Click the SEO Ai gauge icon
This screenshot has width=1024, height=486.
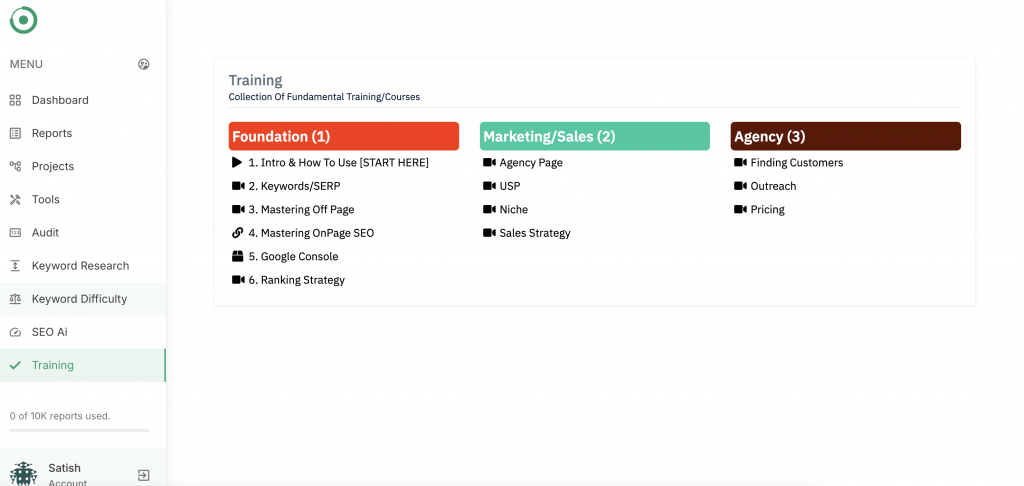(x=15, y=332)
